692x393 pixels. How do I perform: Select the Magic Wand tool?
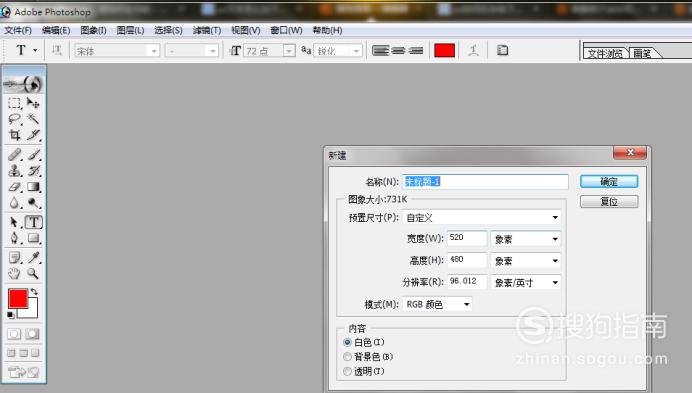34,119
